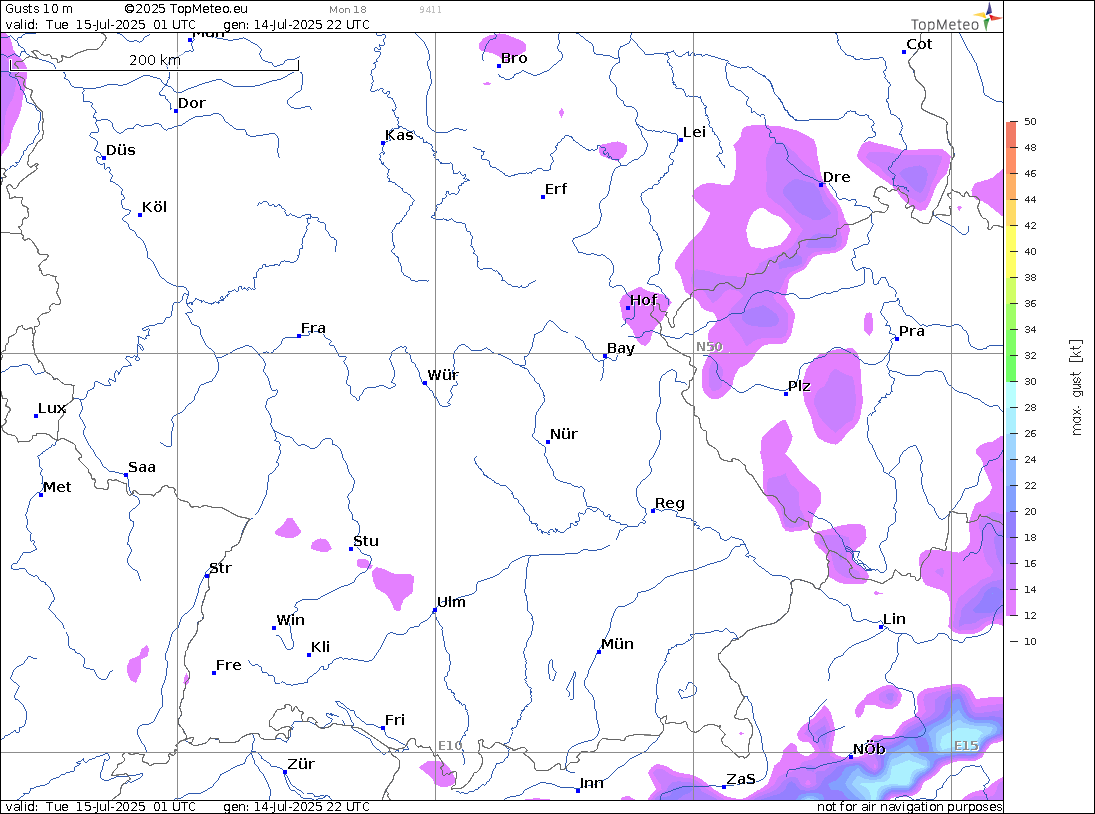Click the 'Saa' Saarbrücken label

(x=142, y=467)
